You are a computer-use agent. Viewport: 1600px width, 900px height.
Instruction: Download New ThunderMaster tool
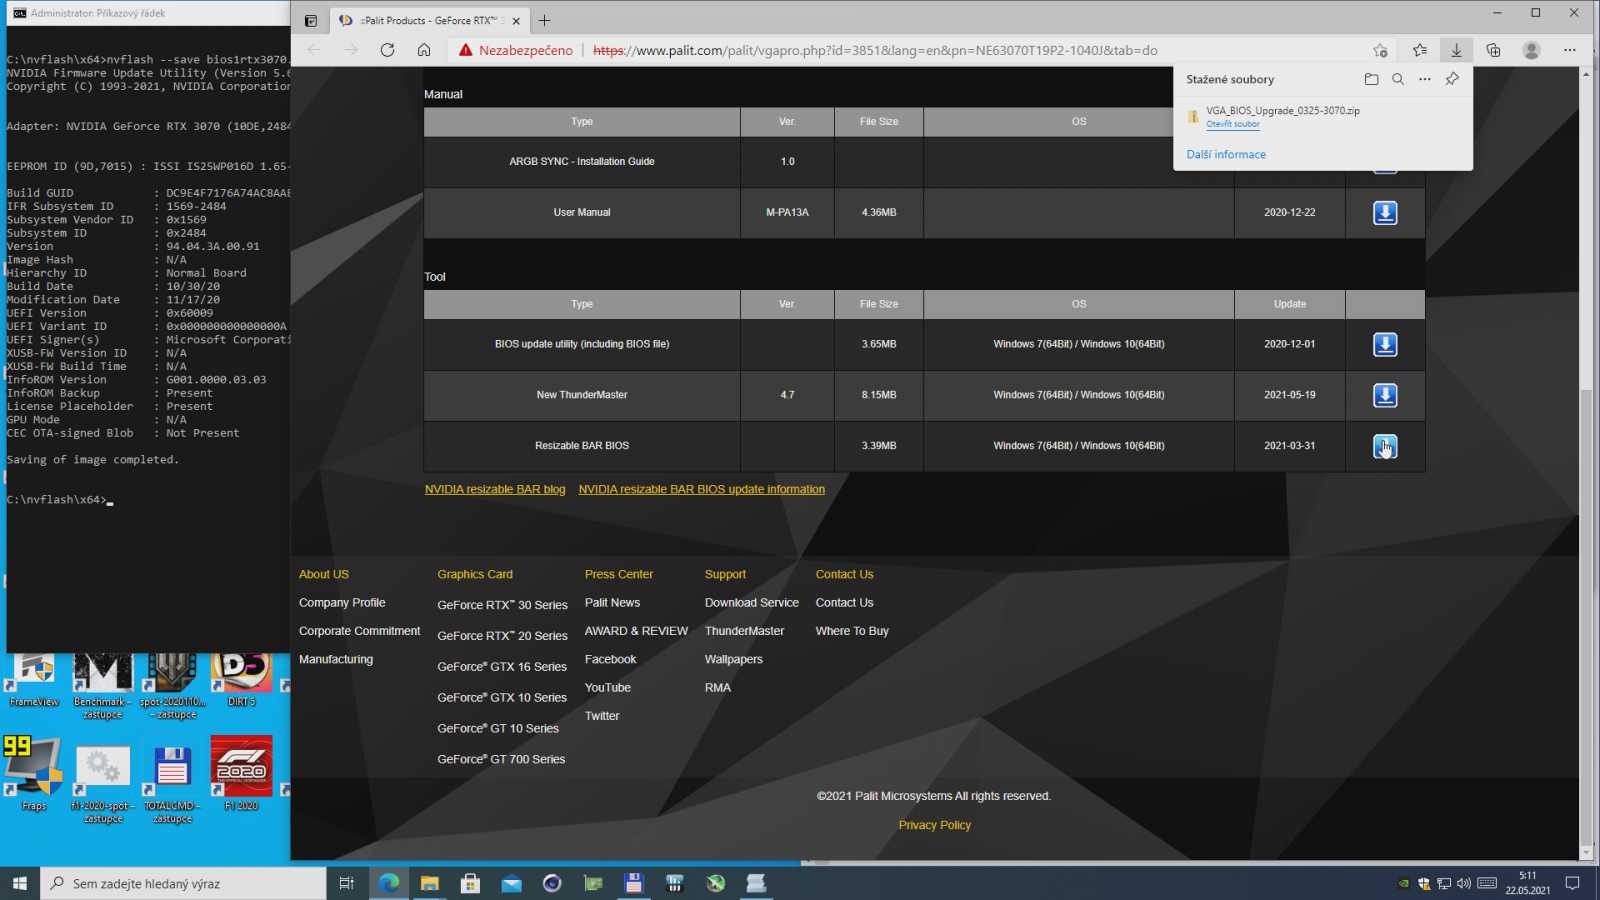1385,396
